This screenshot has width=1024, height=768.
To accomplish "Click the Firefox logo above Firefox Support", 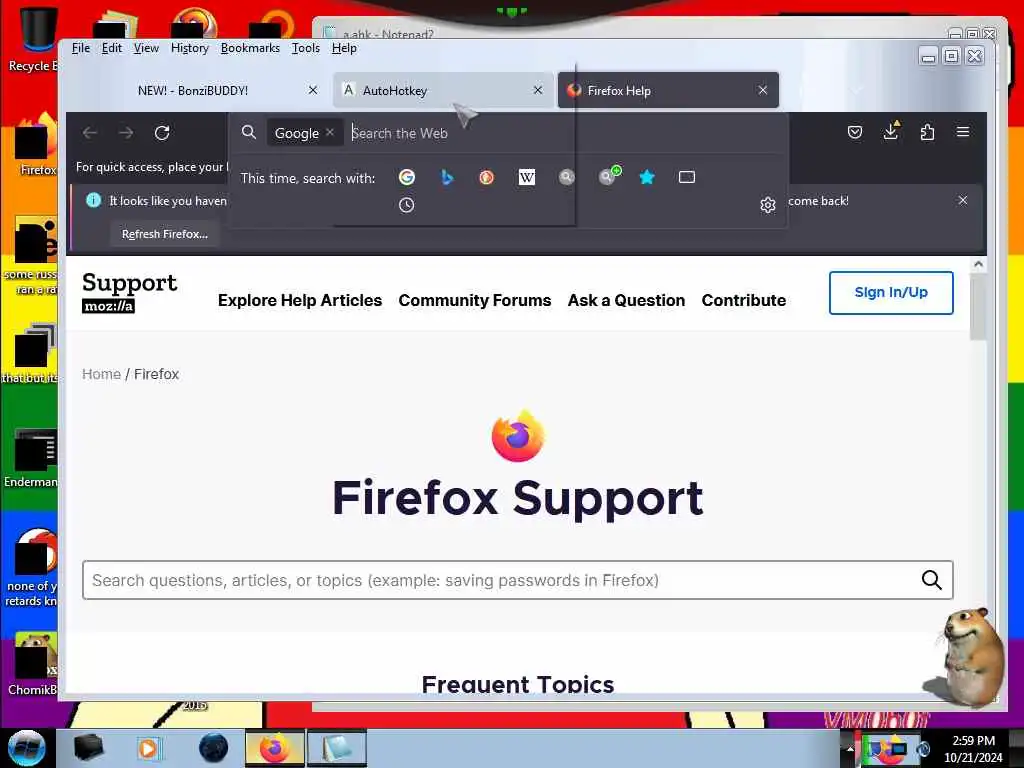I will point(518,436).
